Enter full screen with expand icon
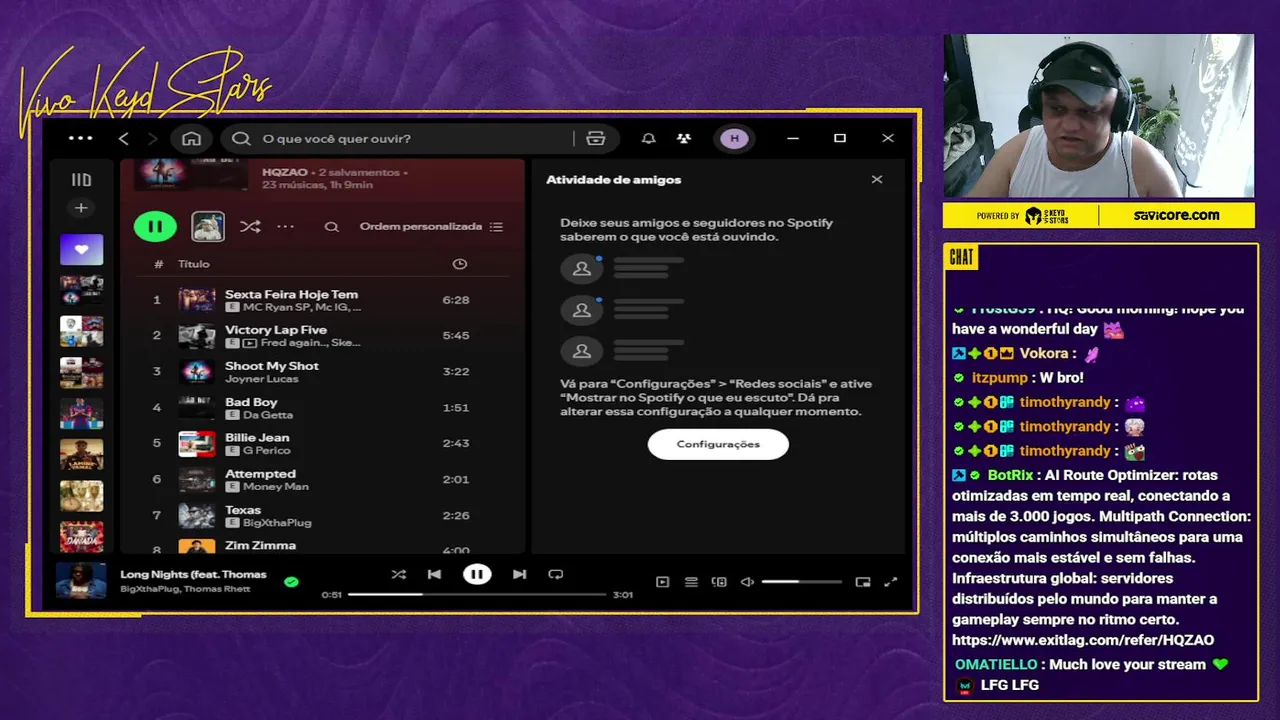Screen dimensions: 1280x720 891,582
